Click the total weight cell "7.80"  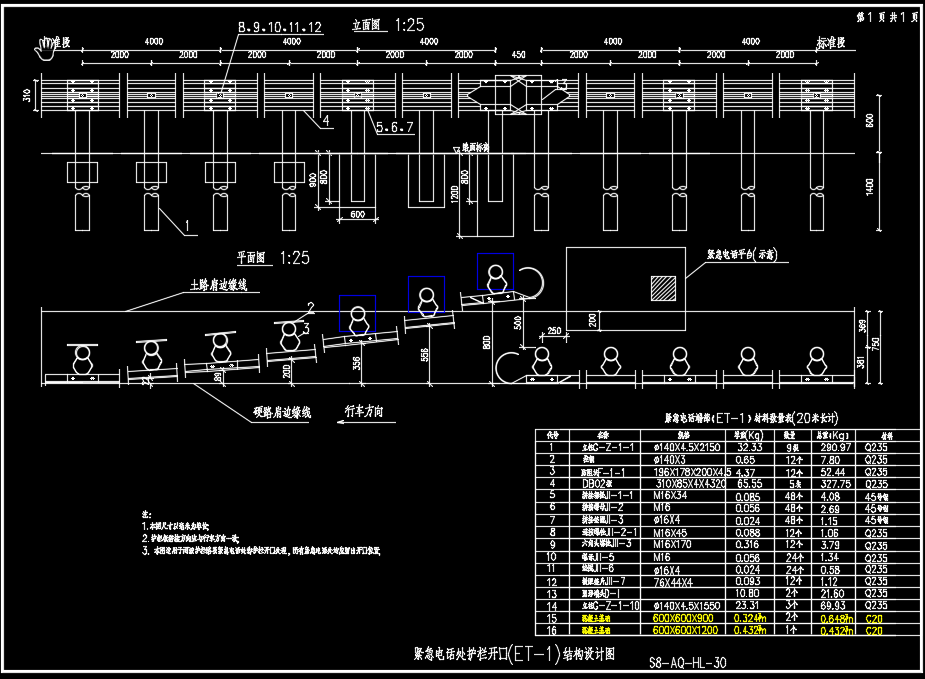coord(830,460)
